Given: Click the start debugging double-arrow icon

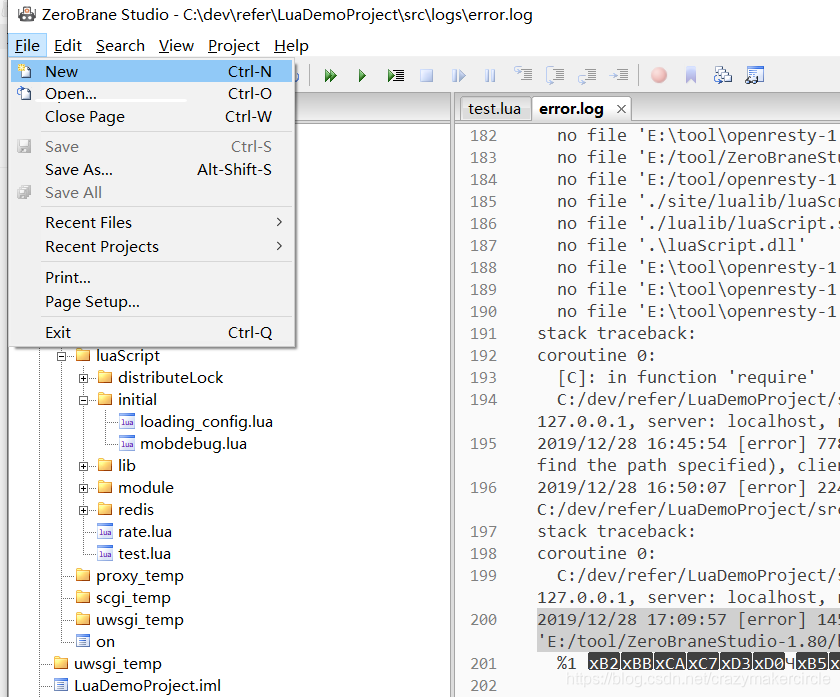Looking at the screenshot, I should click(331, 76).
